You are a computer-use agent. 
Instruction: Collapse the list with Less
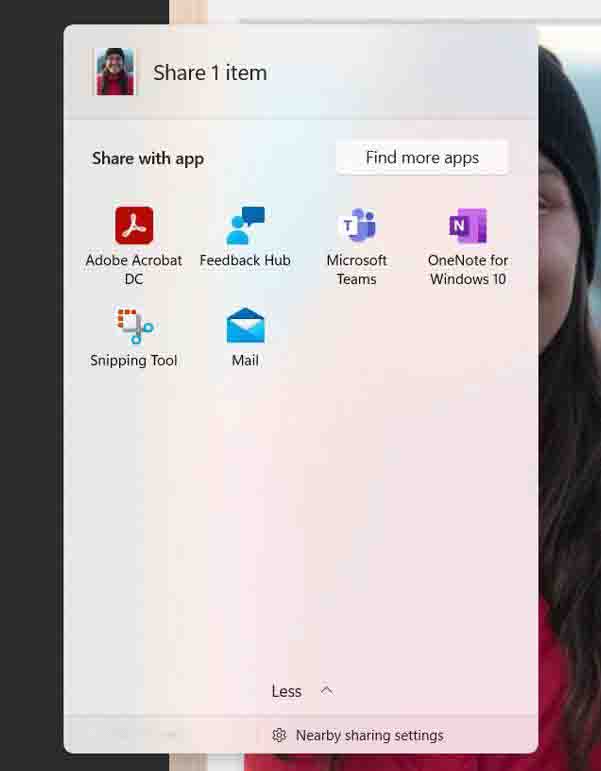pos(302,691)
